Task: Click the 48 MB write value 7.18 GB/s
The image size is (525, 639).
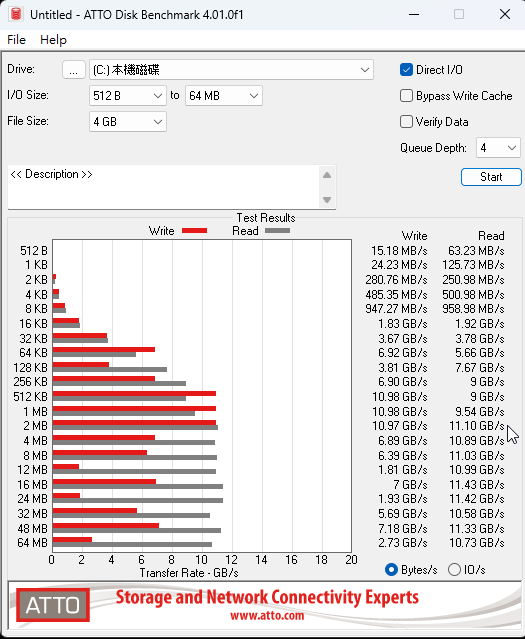Action: coord(403,529)
